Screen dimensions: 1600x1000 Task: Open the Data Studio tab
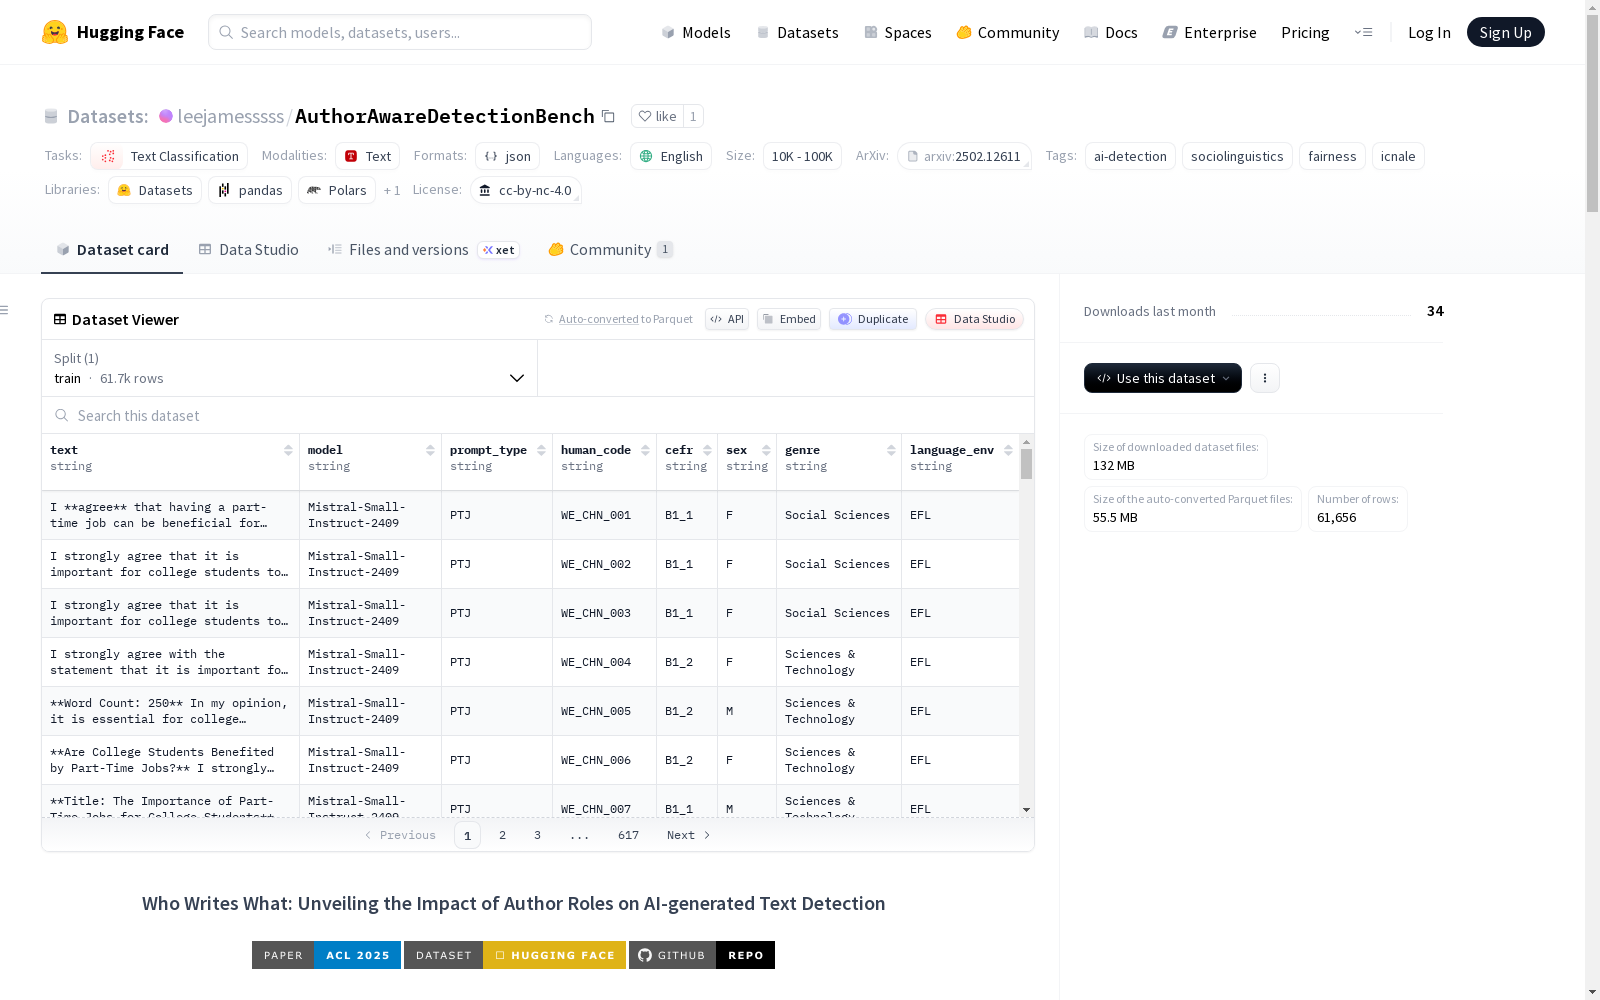coord(249,250)
